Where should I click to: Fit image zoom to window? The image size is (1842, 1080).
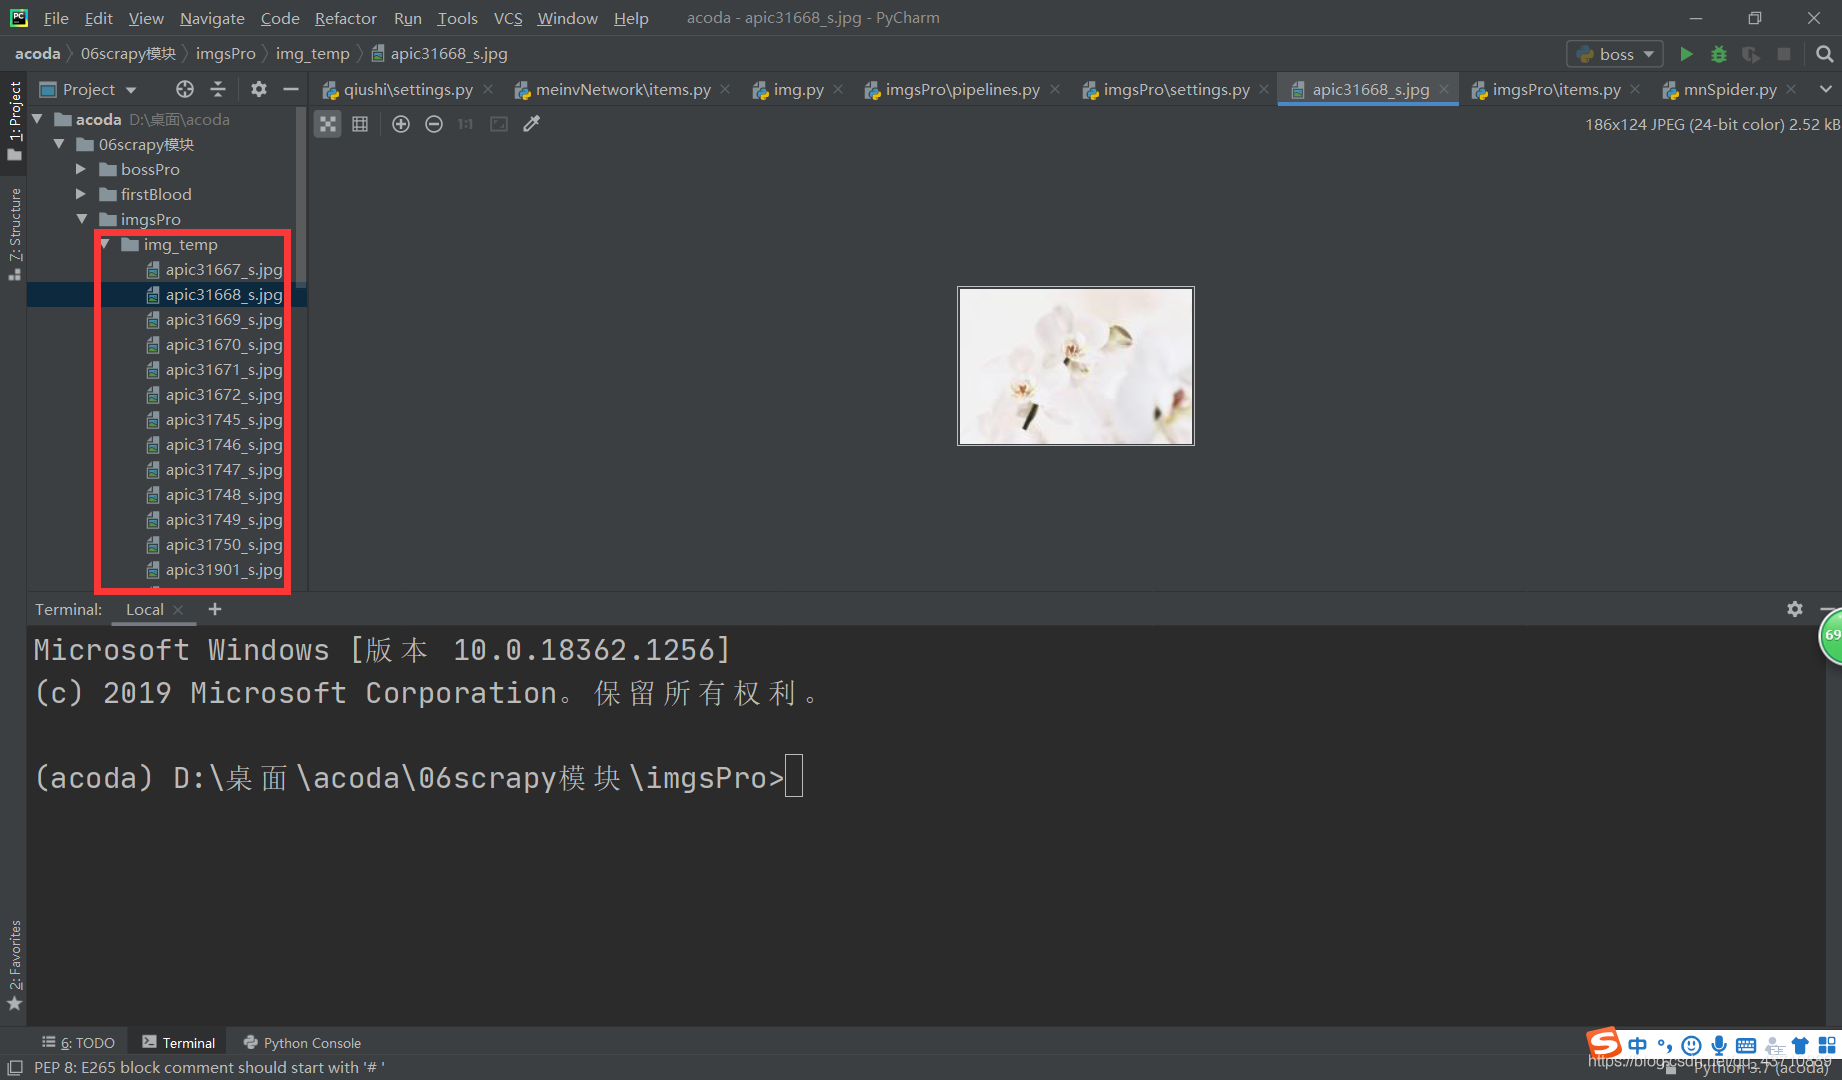[499, 124]
